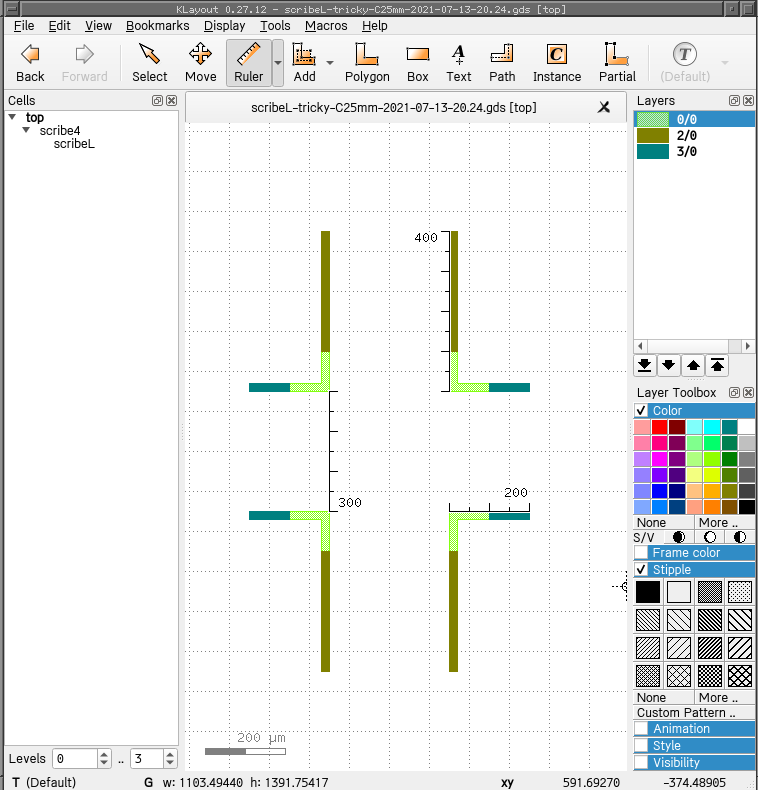Choose the Ruler tool

pyautogui.click(x=248, y=63)
